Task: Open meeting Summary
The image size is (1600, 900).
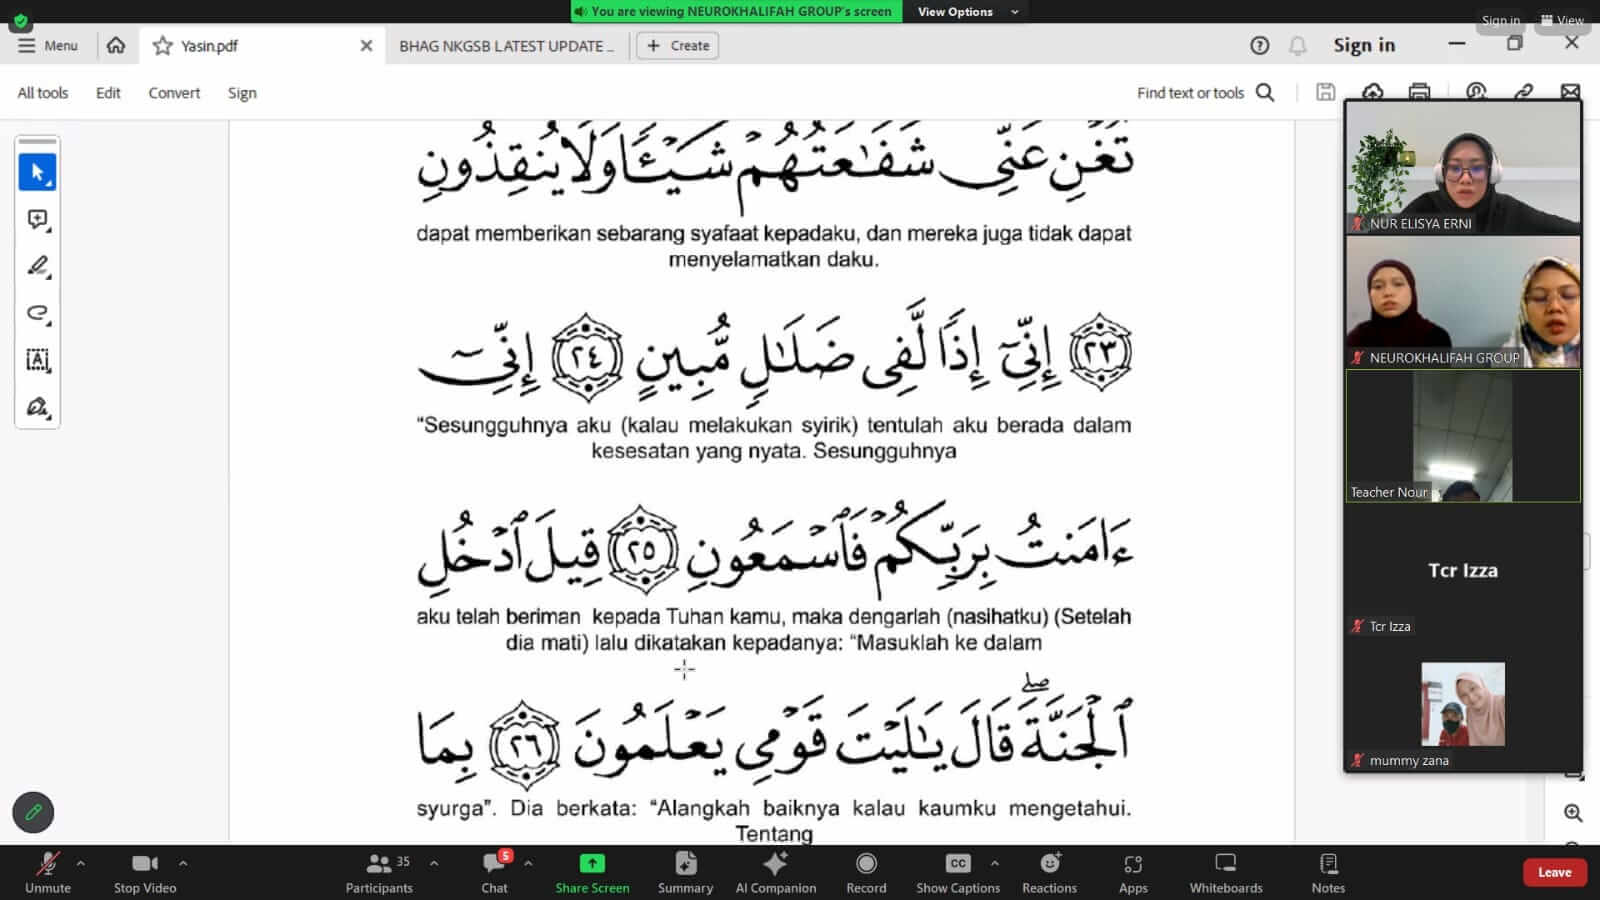Action: (x=685, y=873)
